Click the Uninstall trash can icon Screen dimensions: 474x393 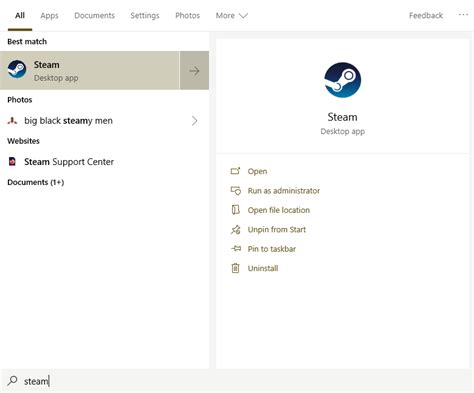(235, 268)
